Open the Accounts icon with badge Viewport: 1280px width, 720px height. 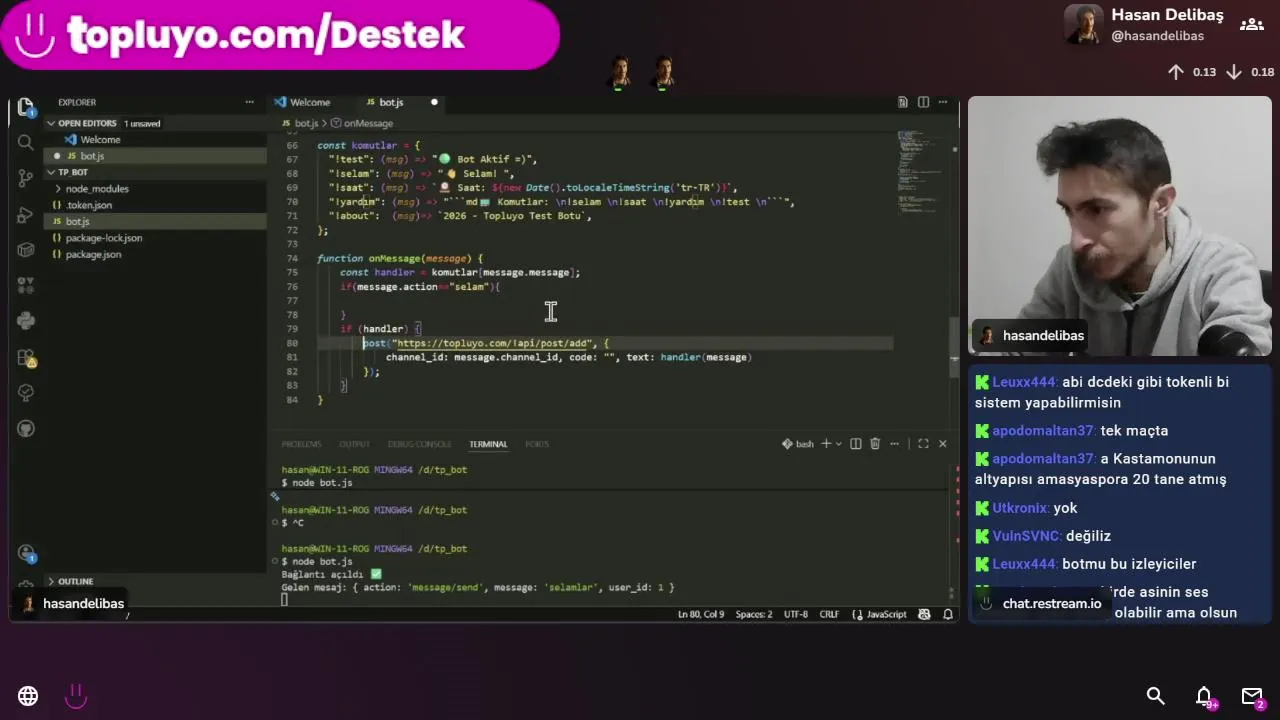(26, 553)
